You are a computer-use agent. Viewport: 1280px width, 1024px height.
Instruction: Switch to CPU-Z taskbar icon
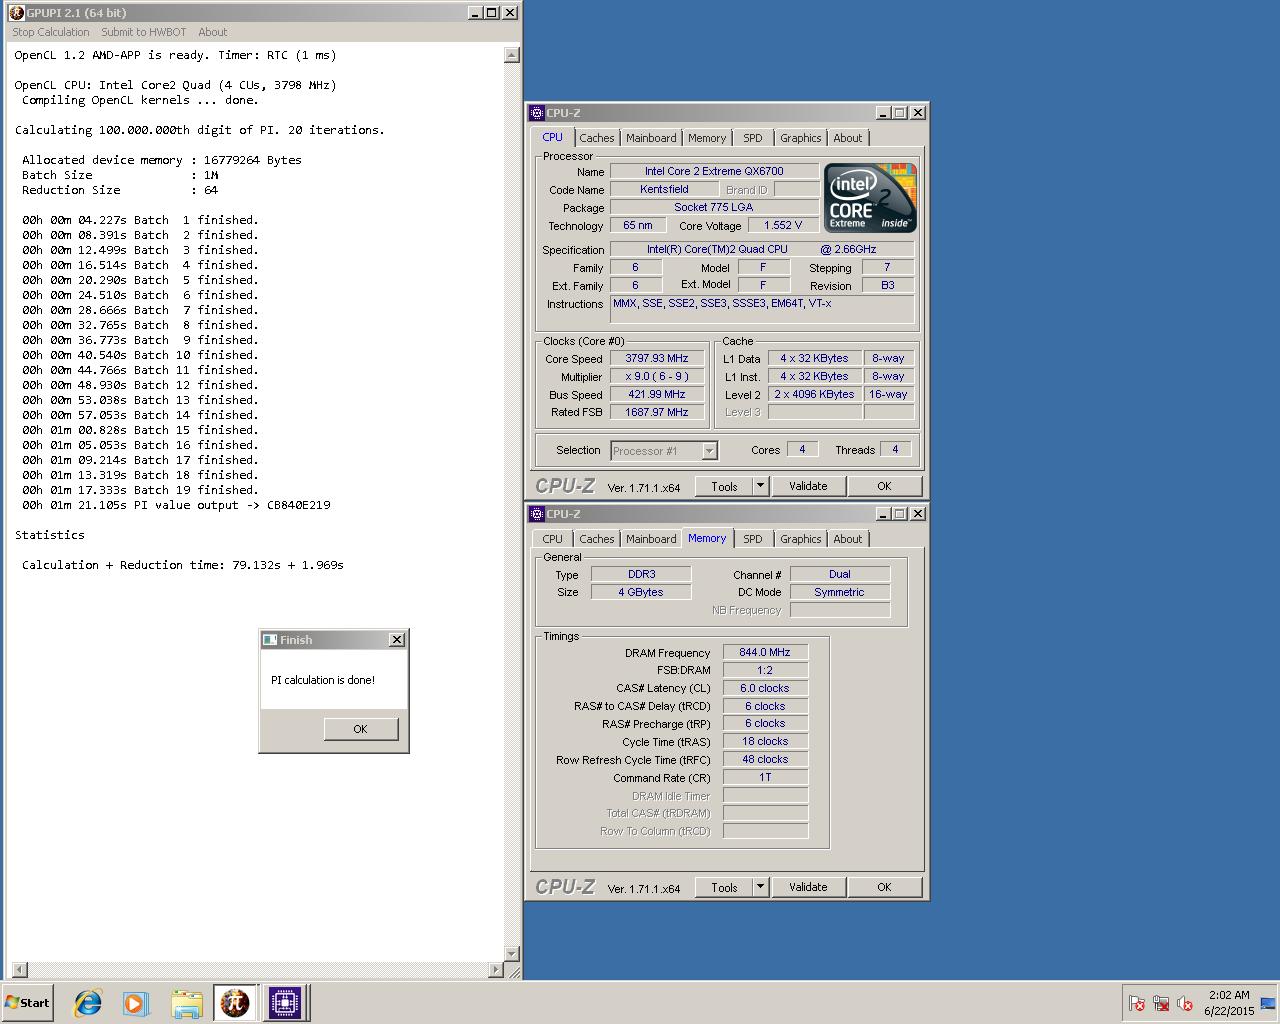pos(285,1002)
